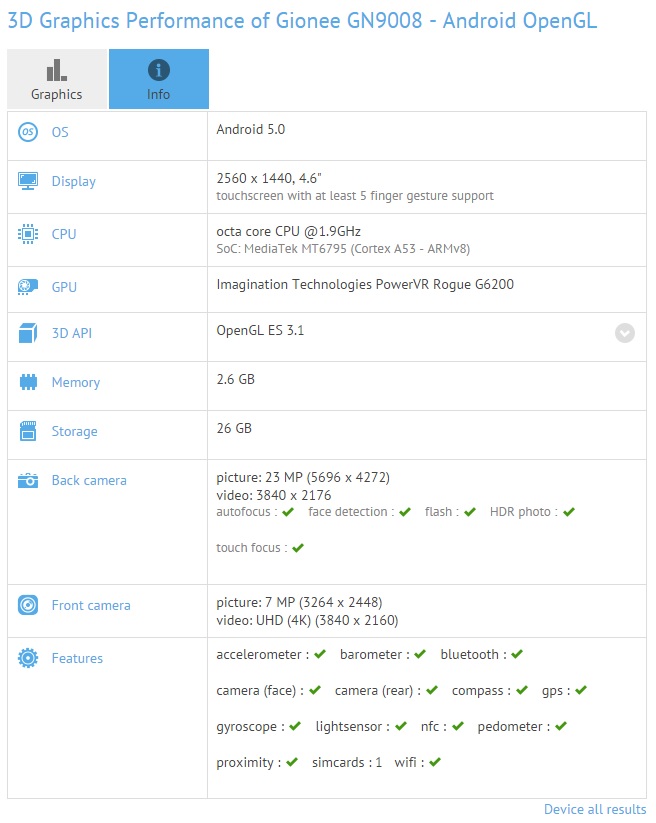The width and height of the screenshot is (656, 823).
Task: Click the 3D API cube icon
Action: pos(28,333)
